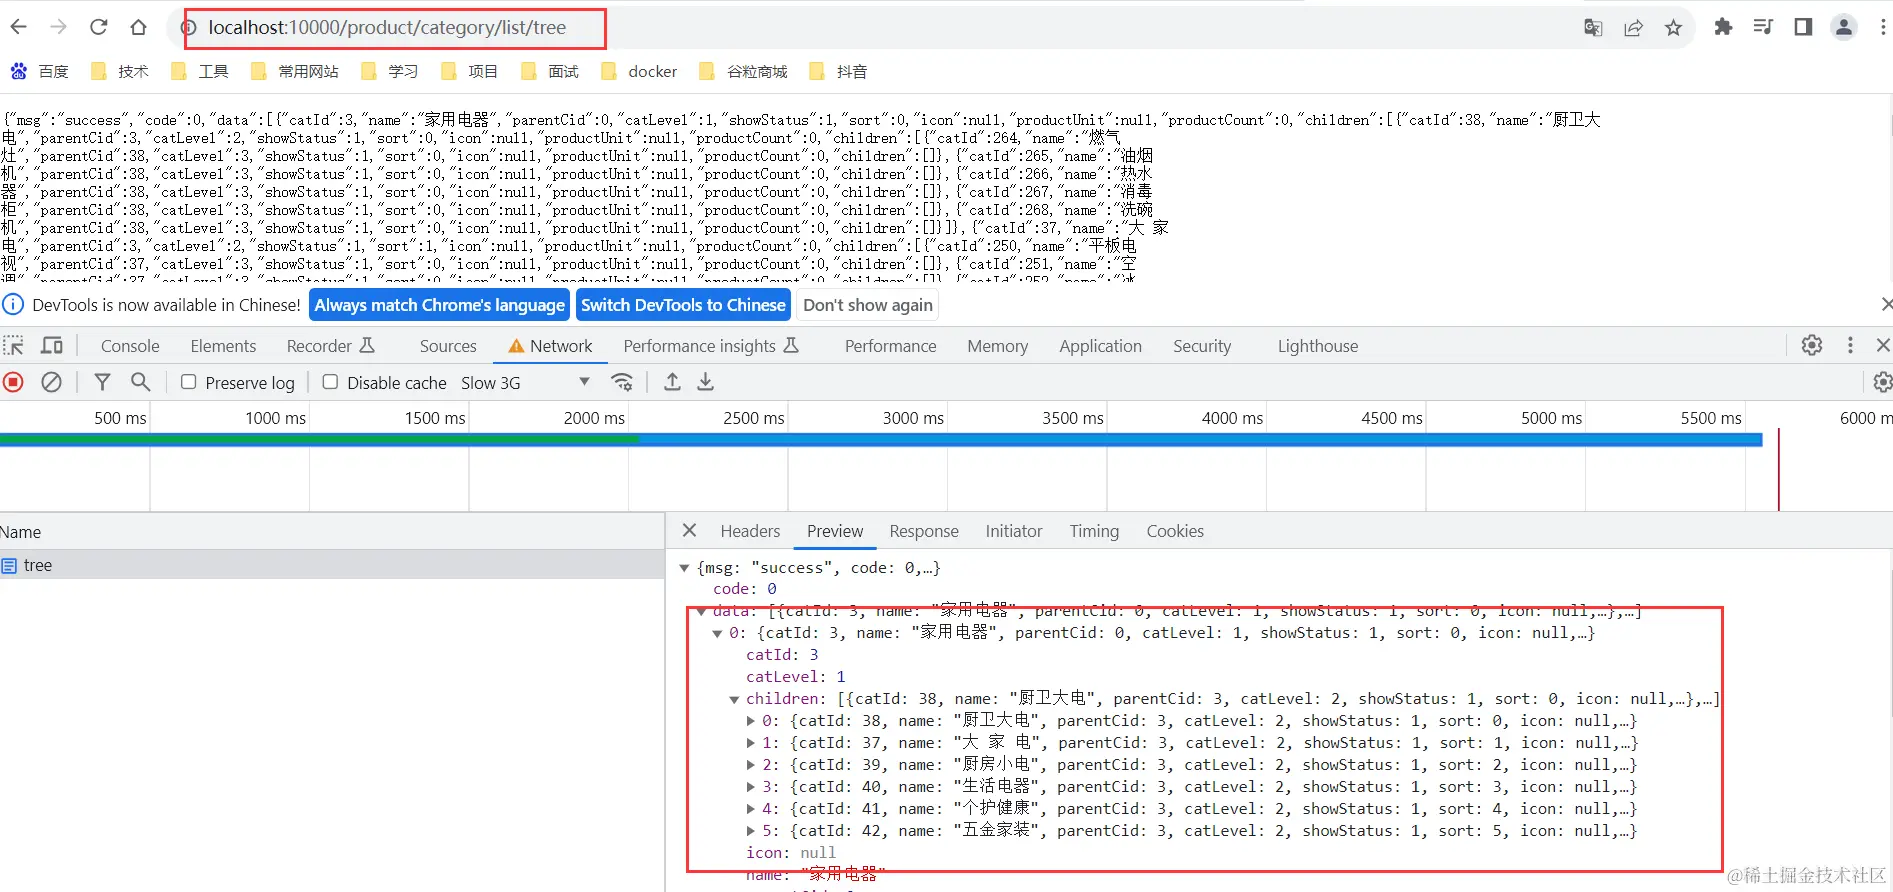The width and height of the screenshot is (1893, 892).
Task: Collapse the children array node
Action: 734,700
